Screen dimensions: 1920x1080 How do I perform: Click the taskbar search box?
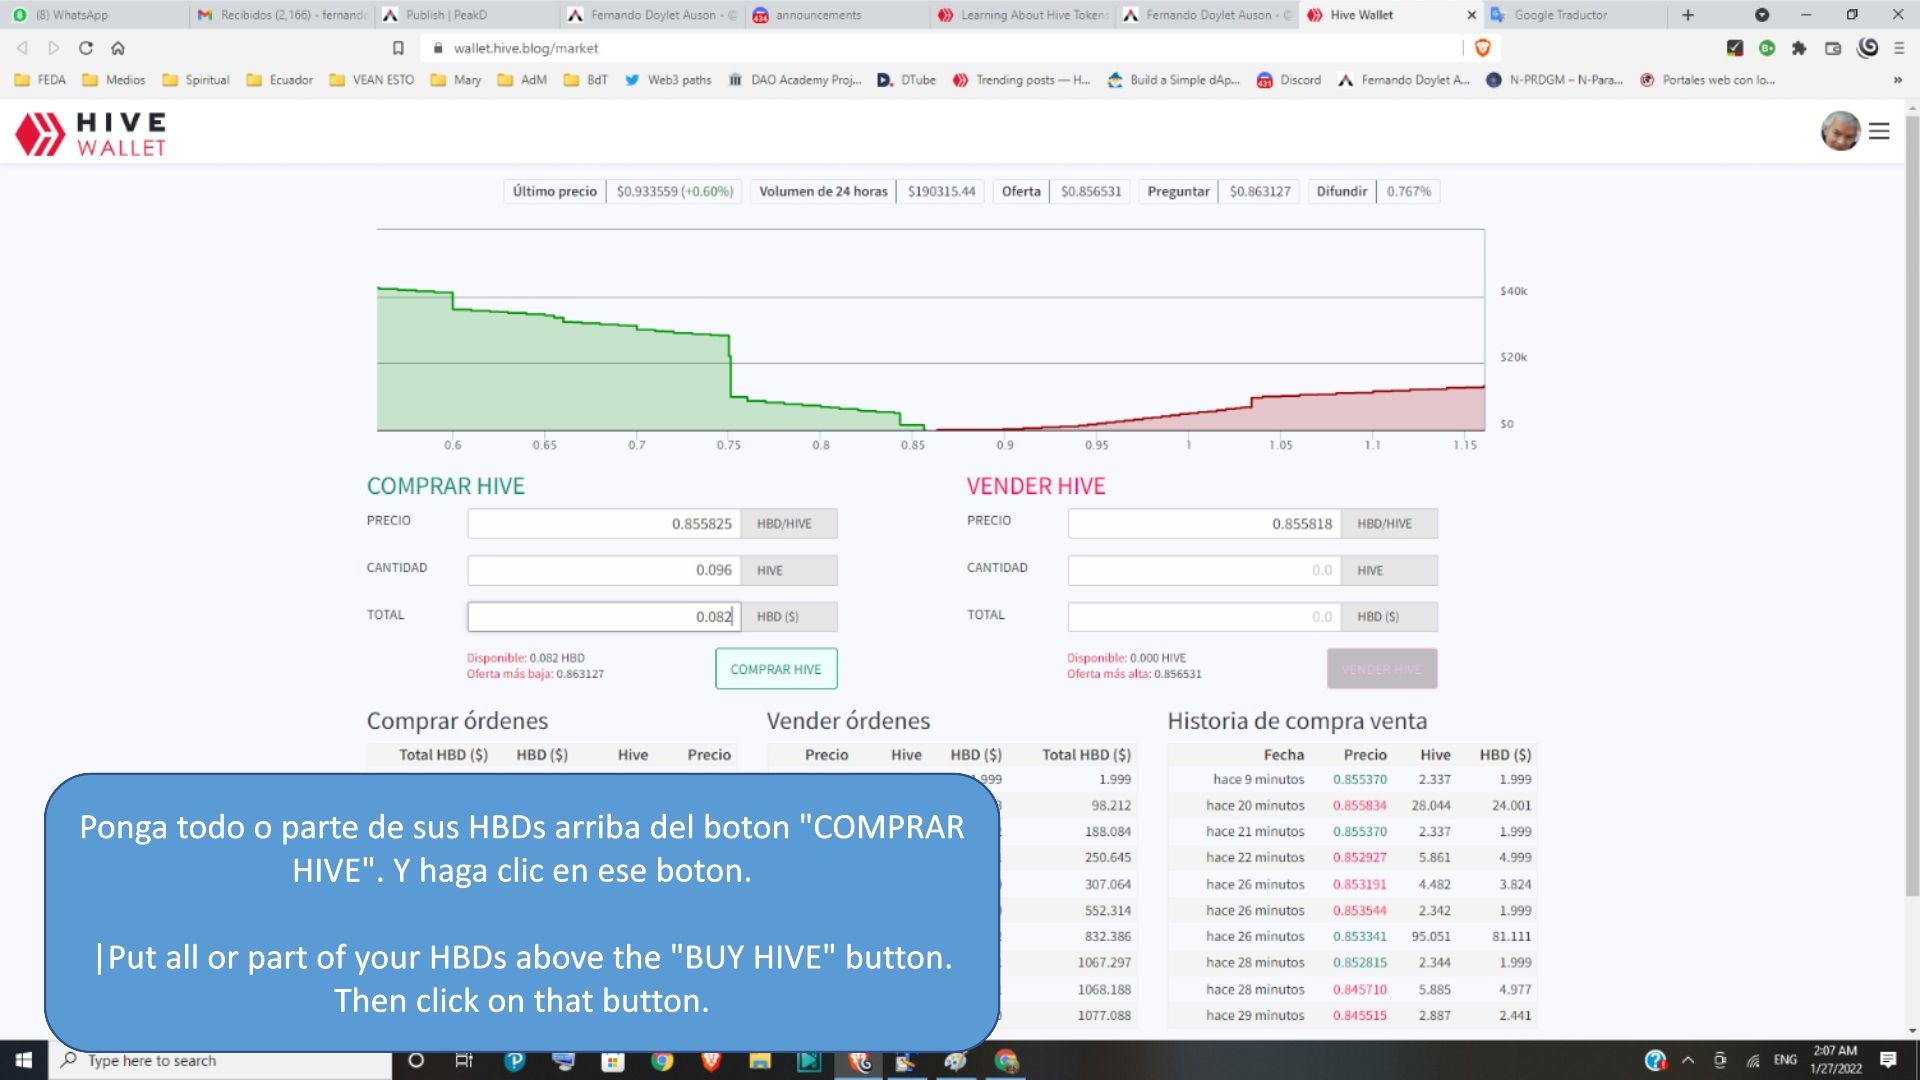coord(220,1060)
